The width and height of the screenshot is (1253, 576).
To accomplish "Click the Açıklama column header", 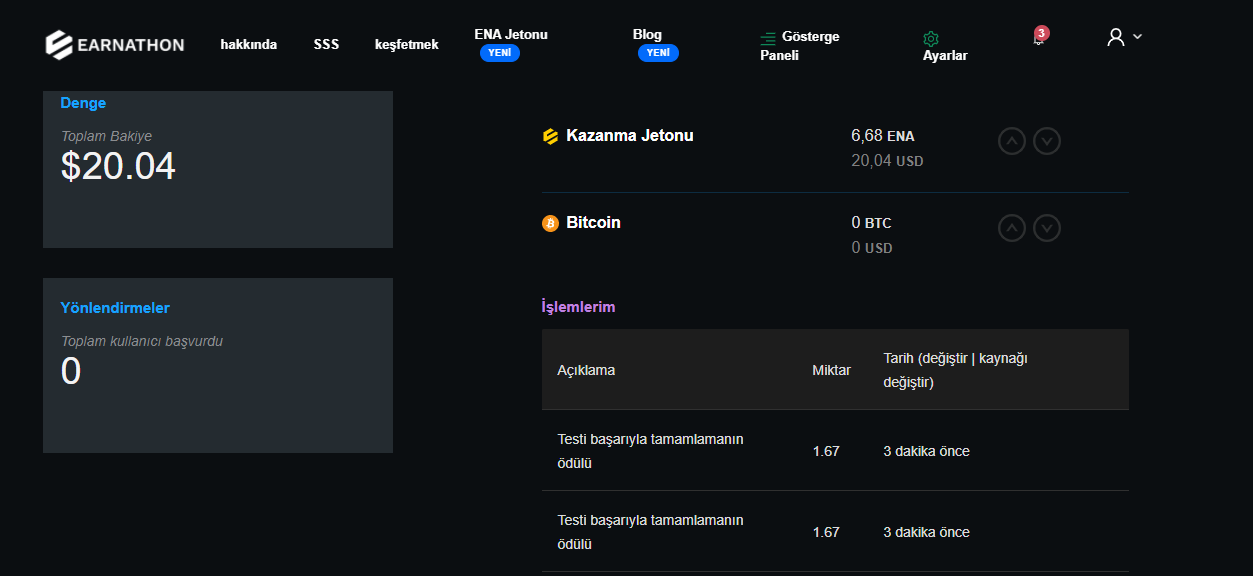I will [x=586, y=370].
